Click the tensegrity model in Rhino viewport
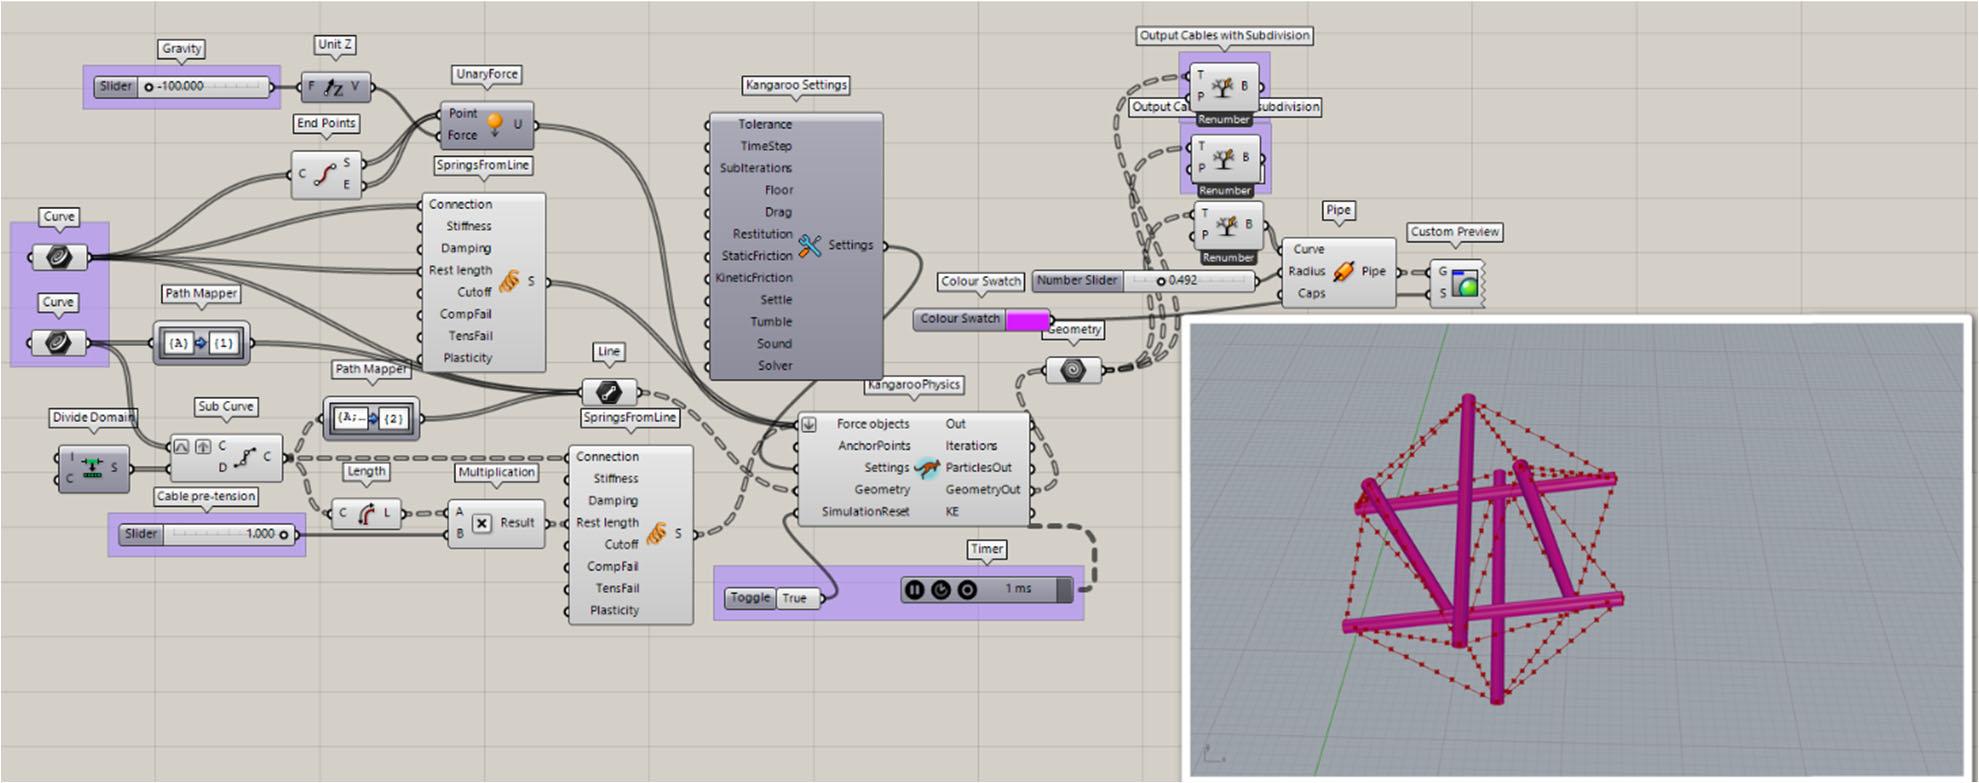Screen dimensions: 1979x783 pos(1482,548)
